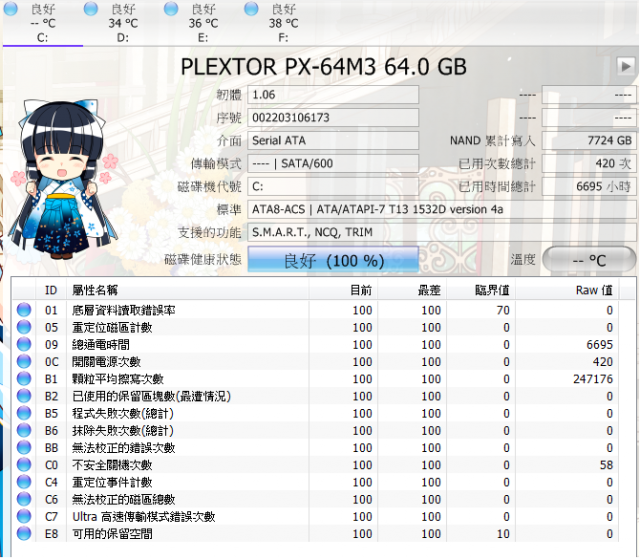640x560 pixels.
Task: Click the status icon of attribute B6
Action: [24, 430]
